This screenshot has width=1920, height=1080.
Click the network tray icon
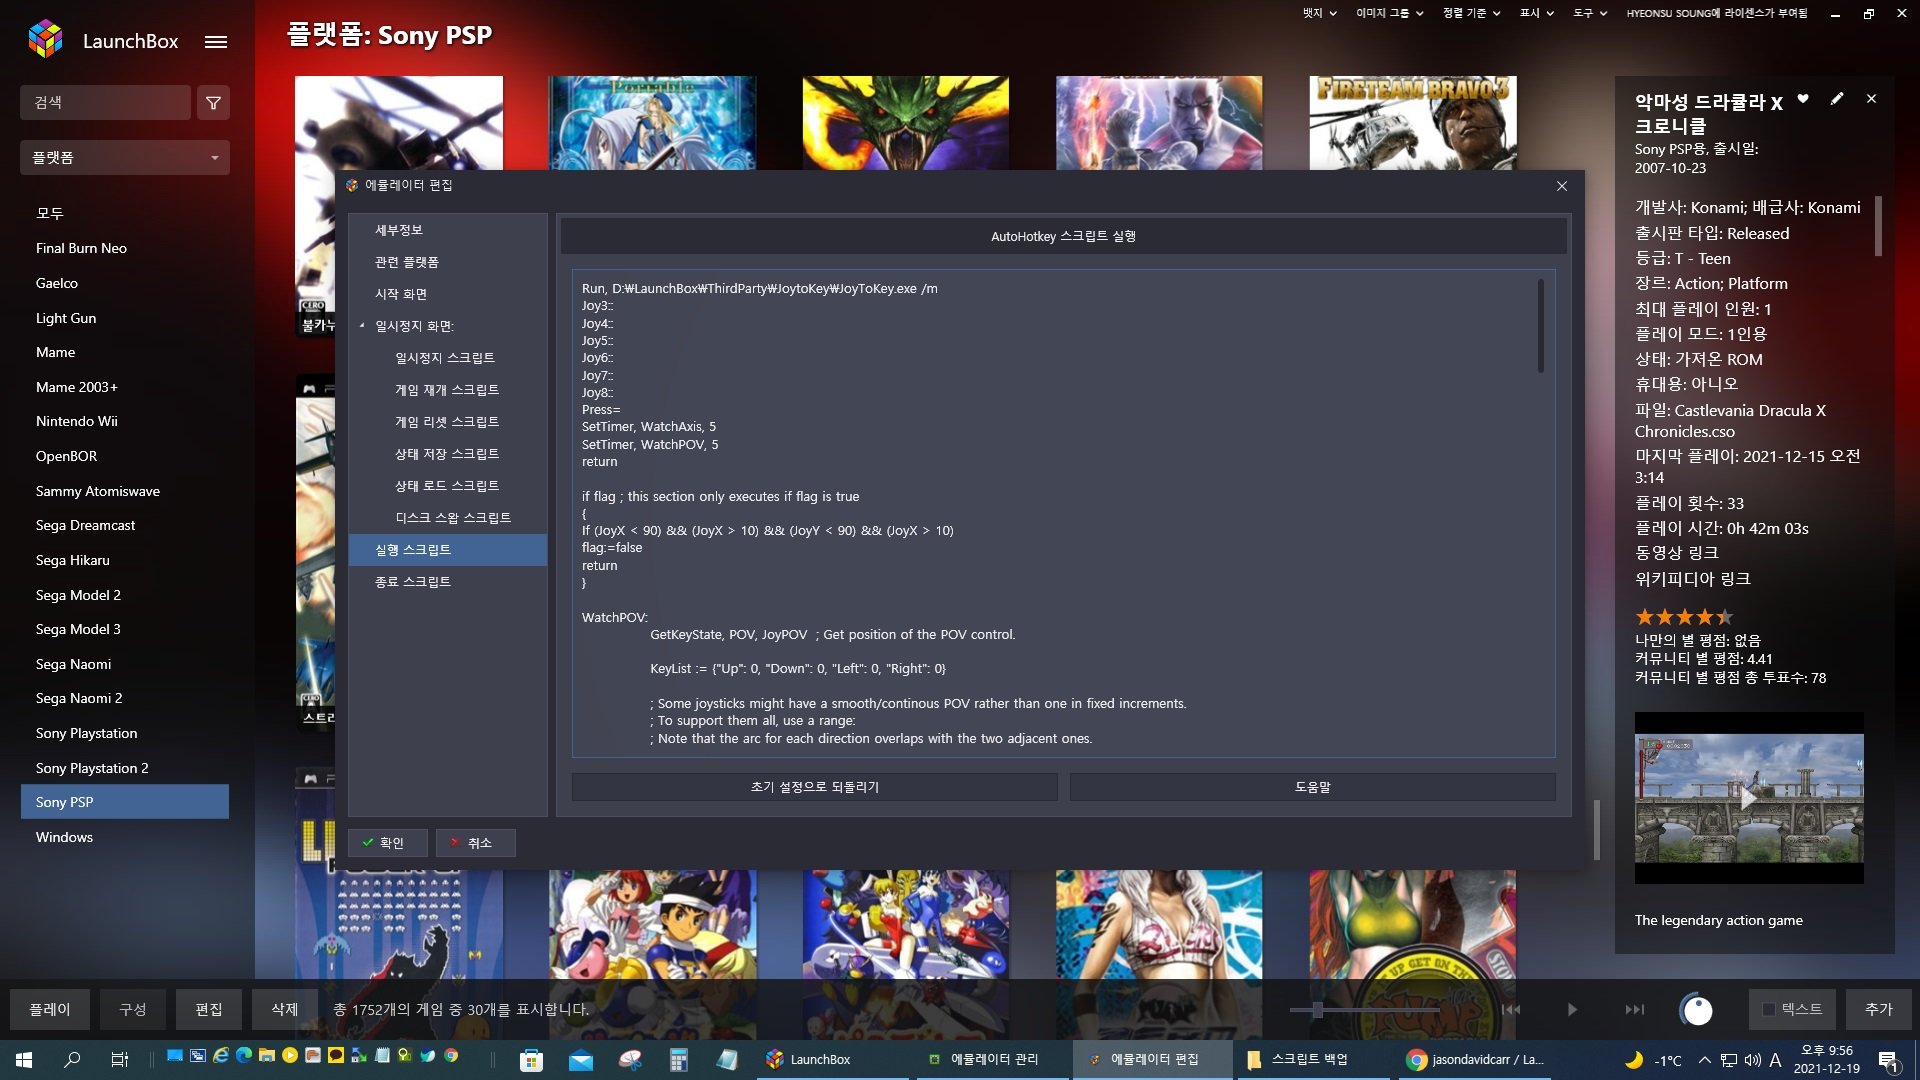coord(1728,1060)
